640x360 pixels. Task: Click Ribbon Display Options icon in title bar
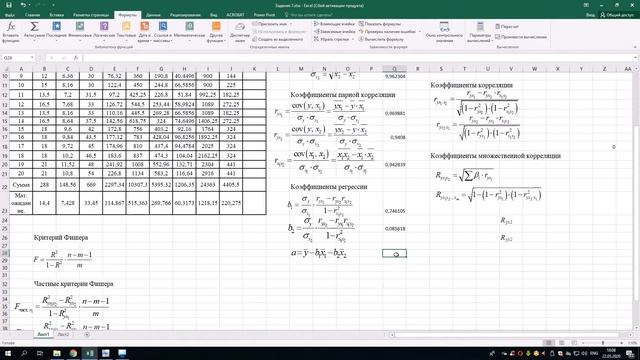586,5
